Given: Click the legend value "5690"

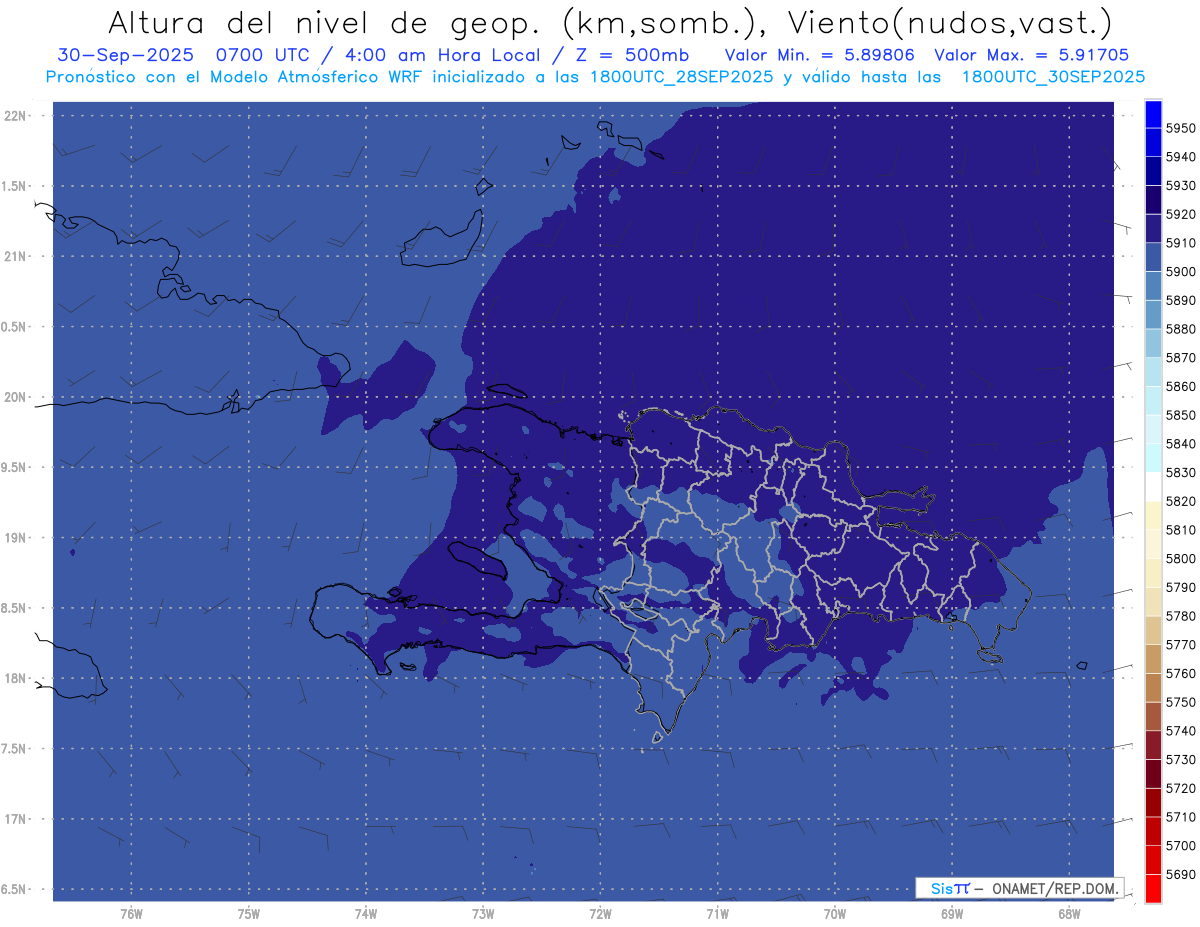Looking at the screenshot, I should point(1180,874).
